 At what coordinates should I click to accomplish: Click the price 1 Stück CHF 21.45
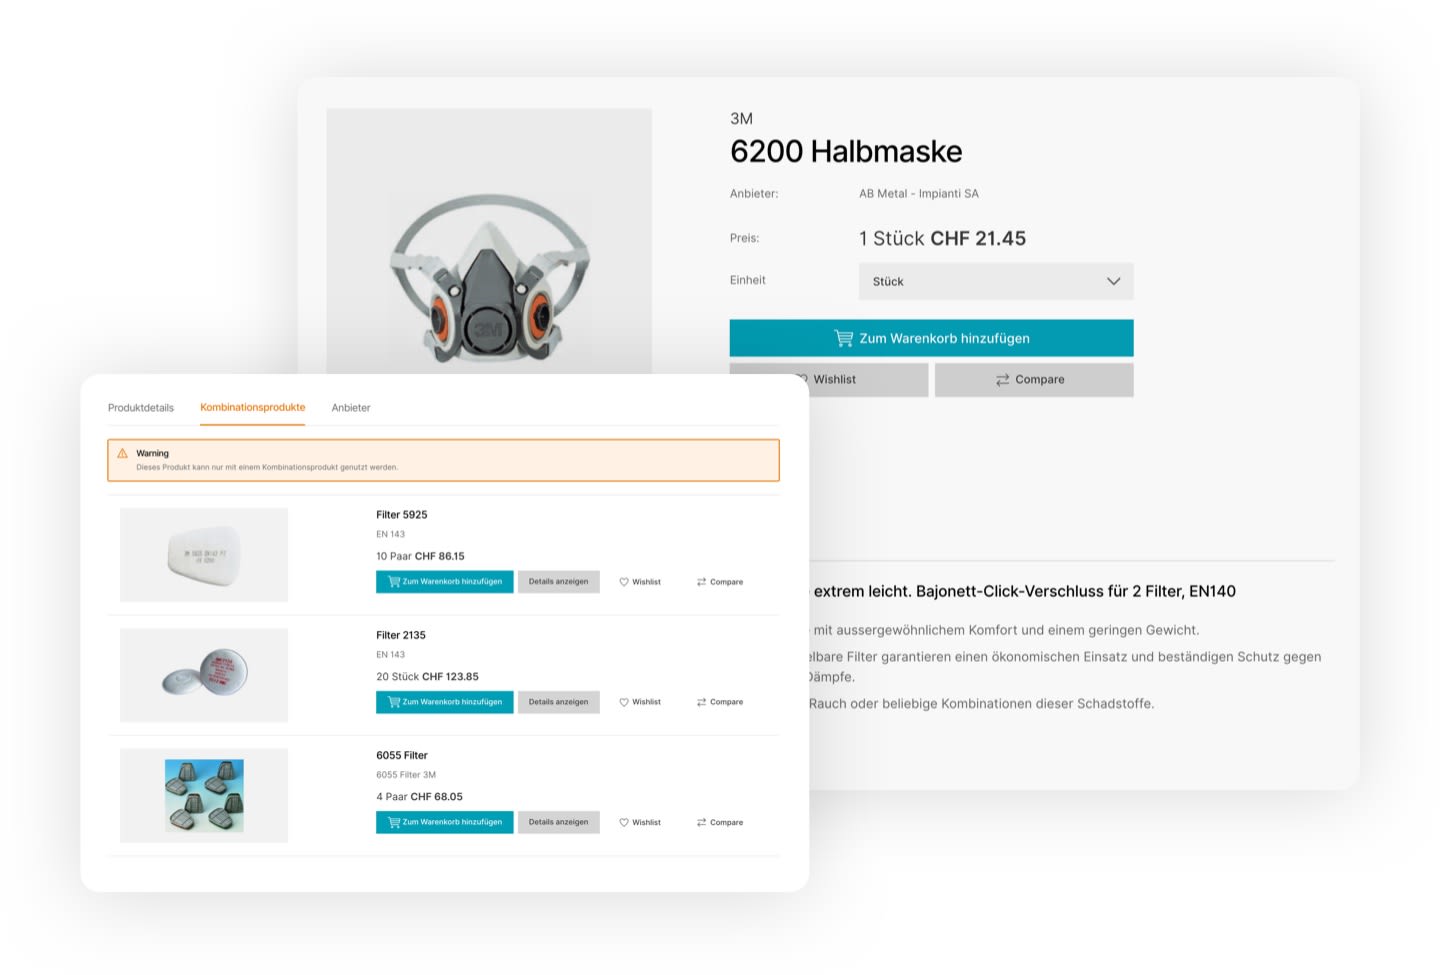click(x=942, y=239)
